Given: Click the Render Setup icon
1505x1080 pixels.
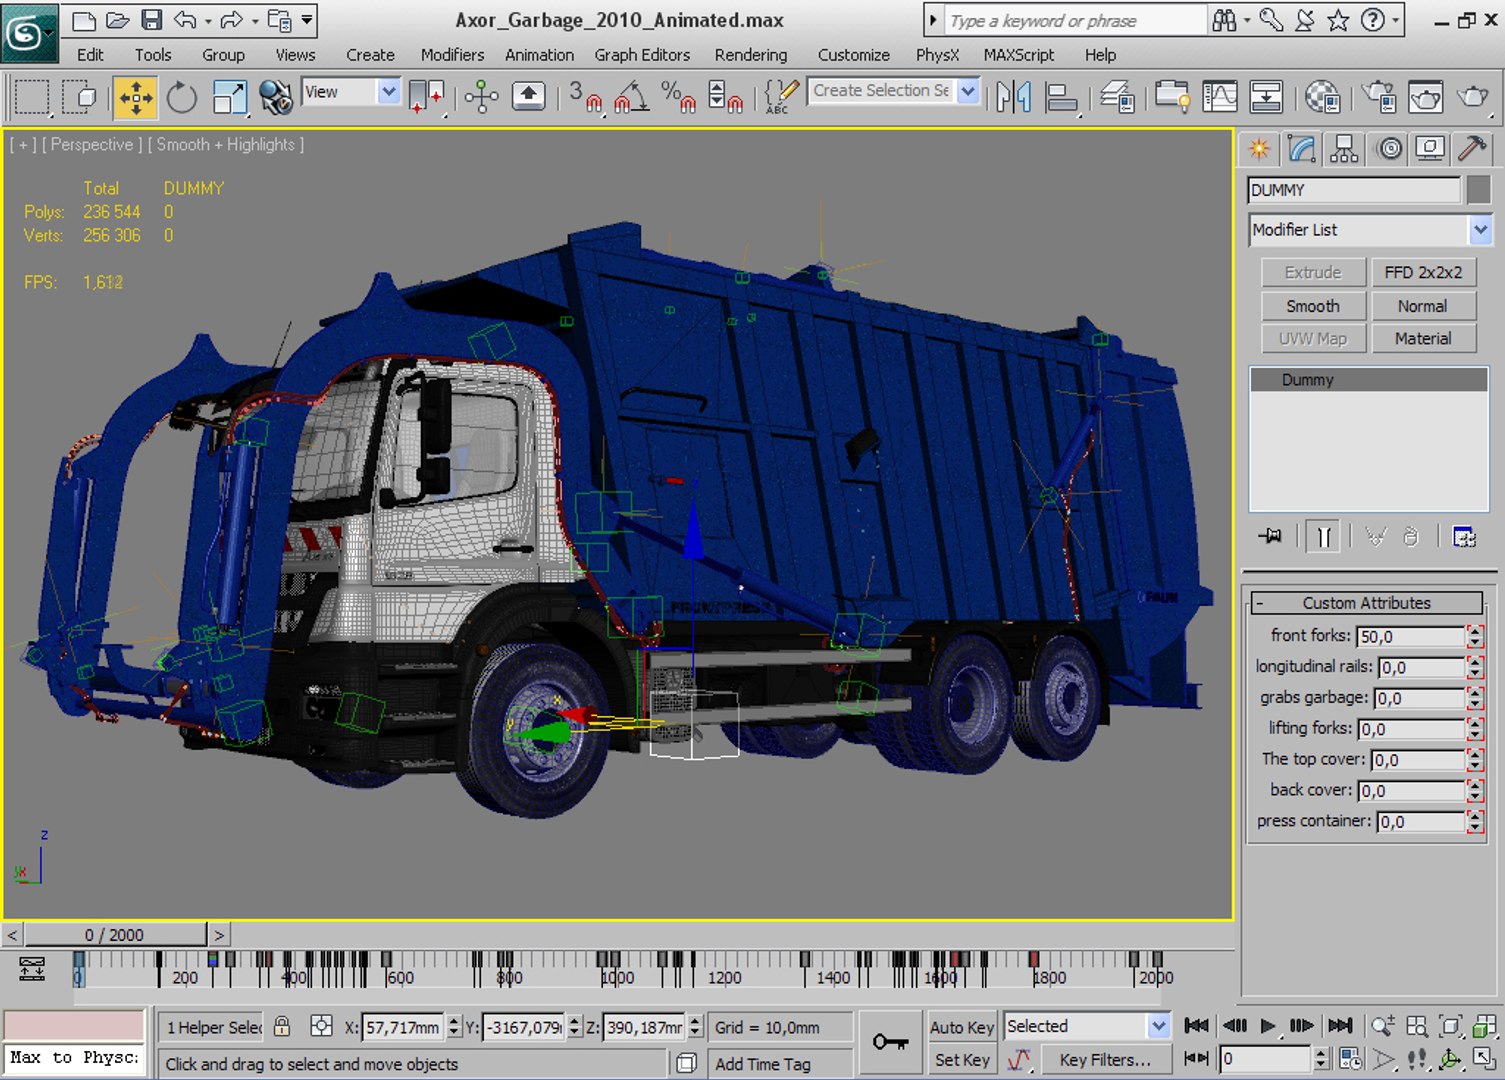Looking at the screenshot, I should (x=1379, y=97).
